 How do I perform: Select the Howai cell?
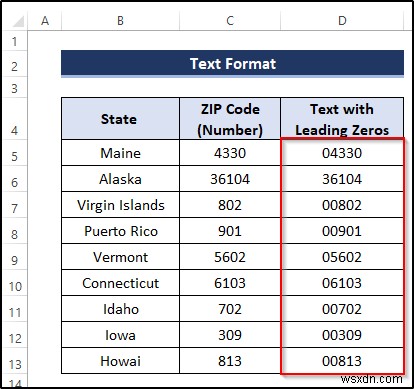click(x=120, y=361)
